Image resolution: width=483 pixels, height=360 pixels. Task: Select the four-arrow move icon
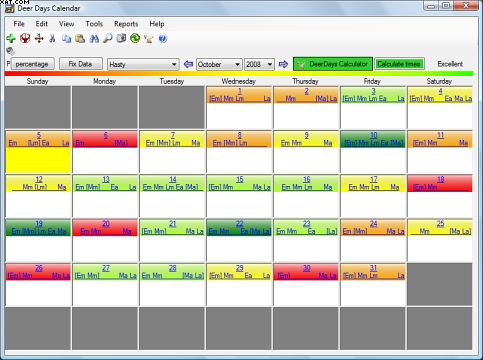coord(39,38)
